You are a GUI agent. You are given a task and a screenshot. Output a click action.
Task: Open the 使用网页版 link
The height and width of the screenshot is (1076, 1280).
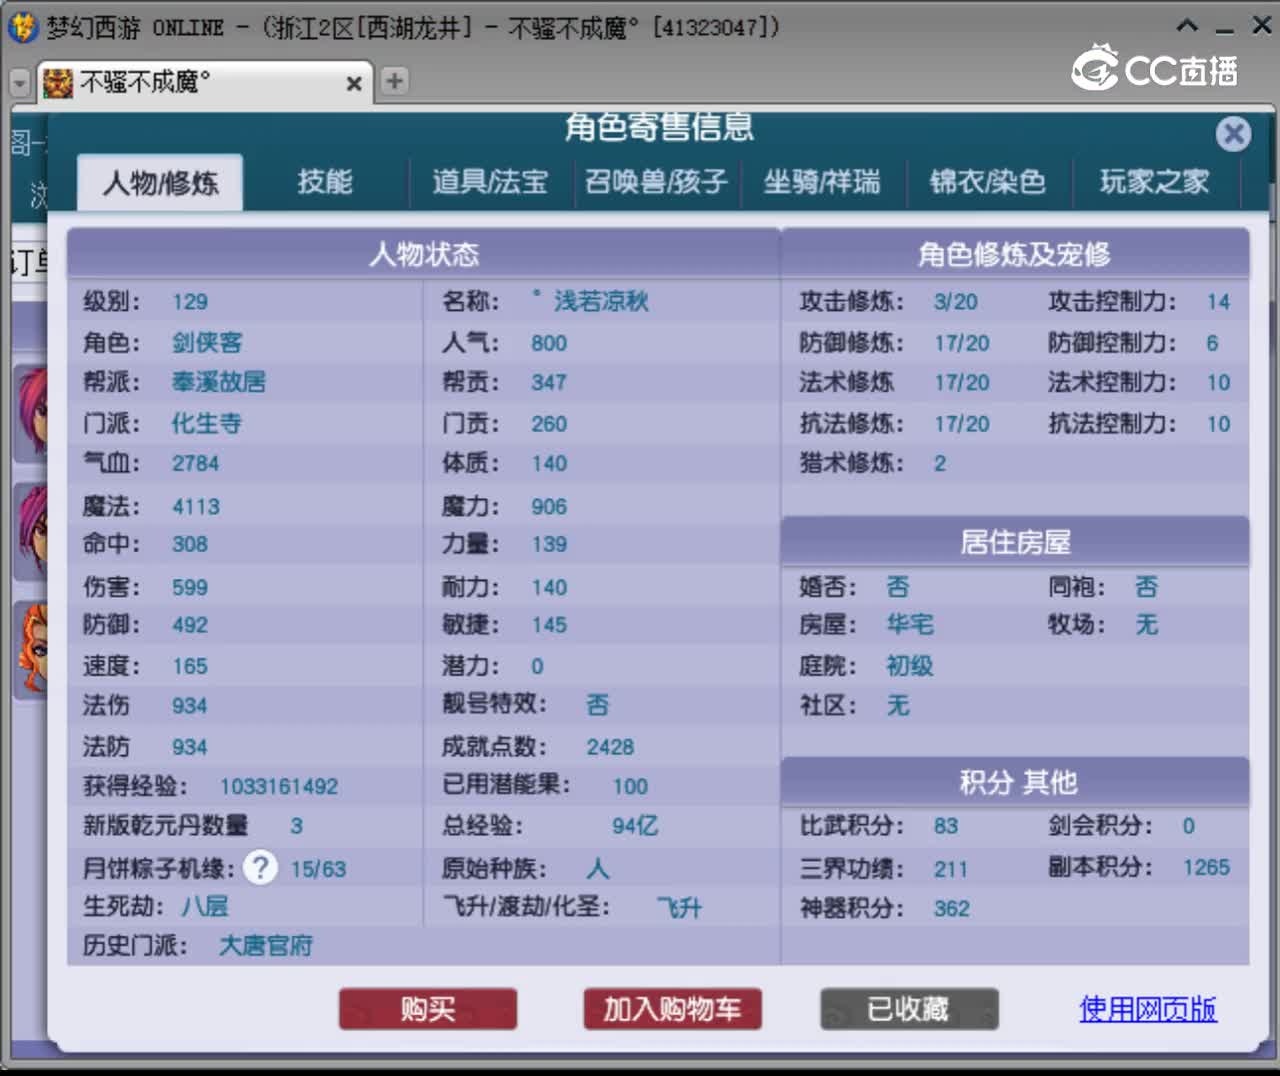(x=1148, y=1009)
